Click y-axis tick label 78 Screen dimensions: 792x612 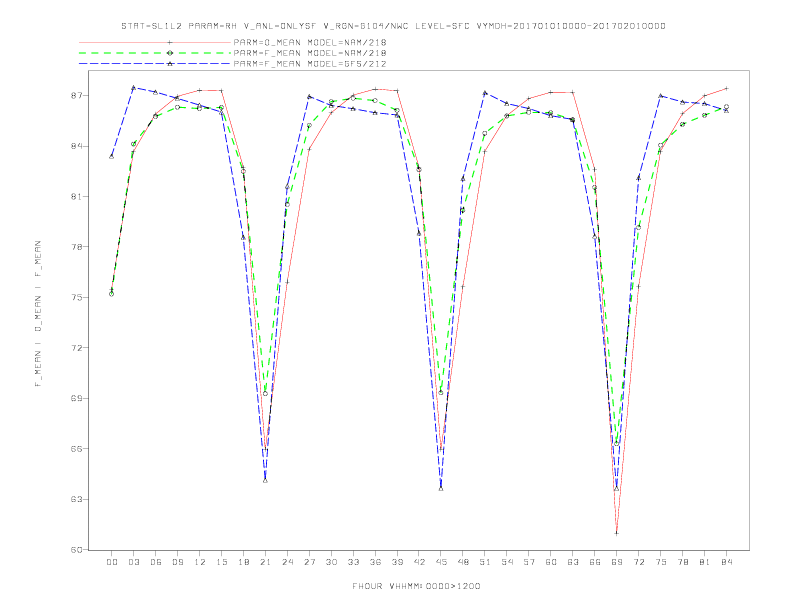click(x=77, y=247)
